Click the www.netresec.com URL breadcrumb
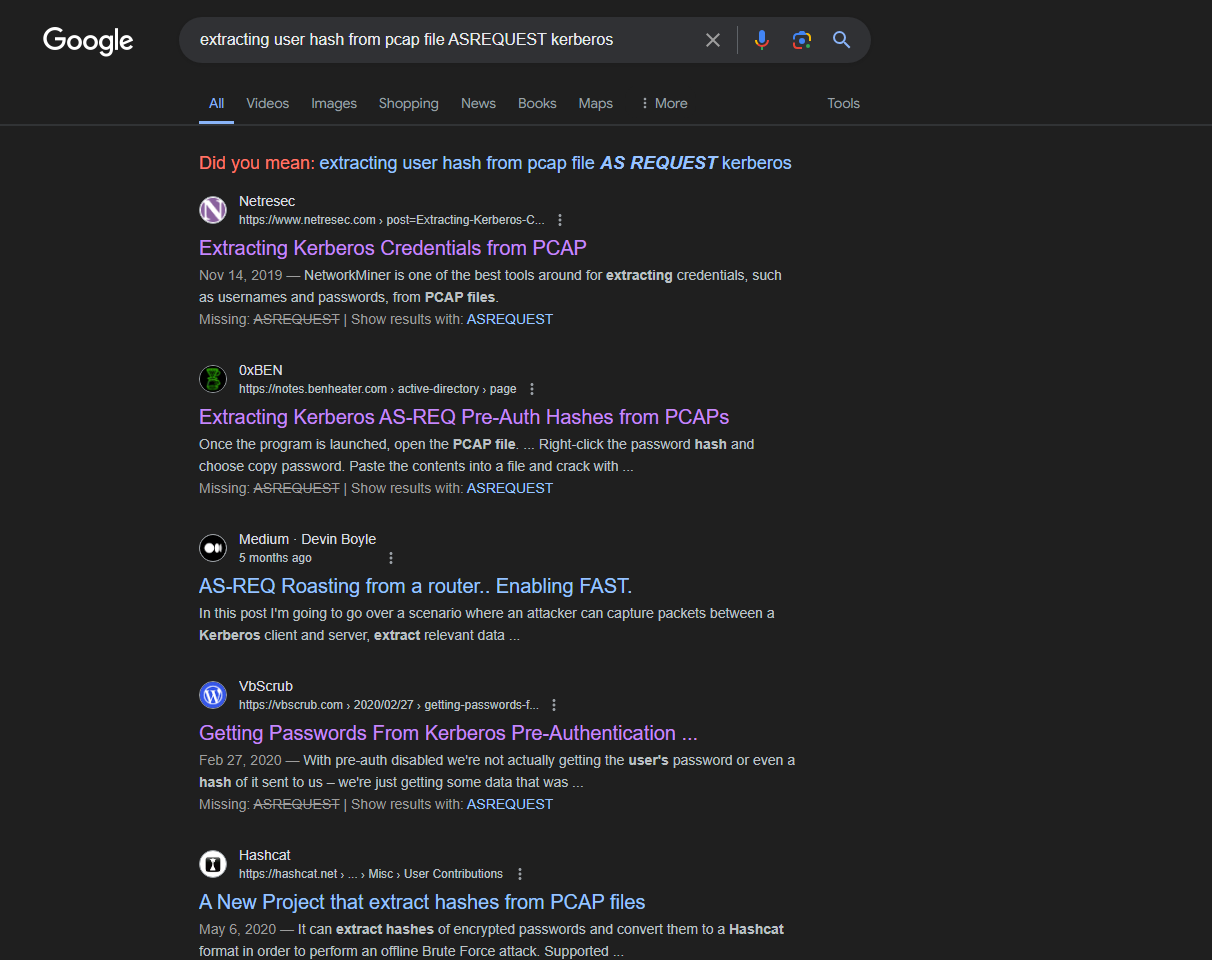 click(392, 220)
